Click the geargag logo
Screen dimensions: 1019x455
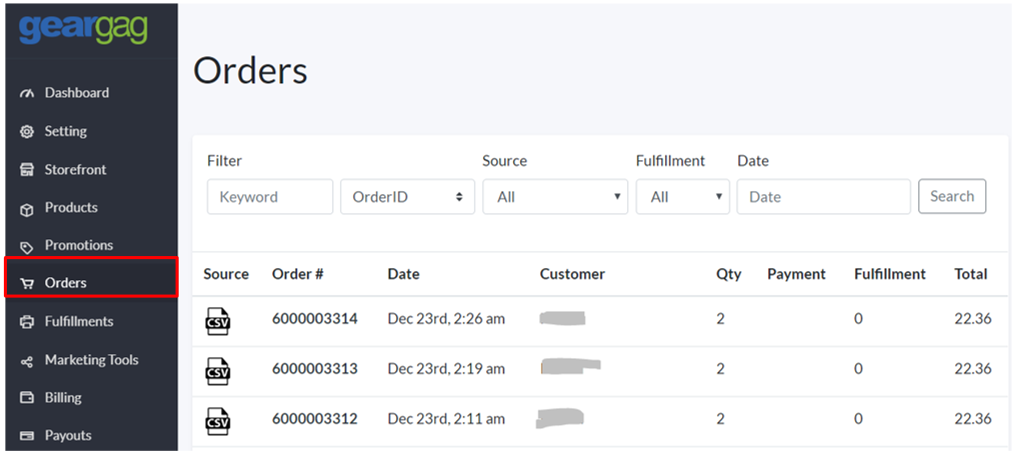[82, 28]
